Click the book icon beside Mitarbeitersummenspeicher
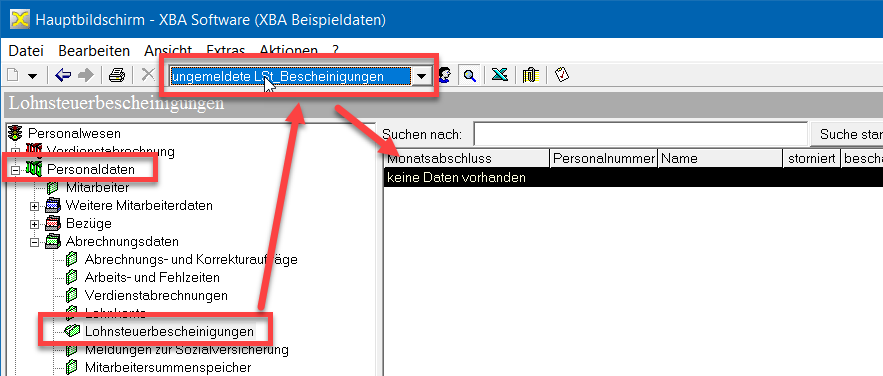Image resolution: width=883 pixels, height=376 pixels. pyautogui.click(x=72, y=368)
